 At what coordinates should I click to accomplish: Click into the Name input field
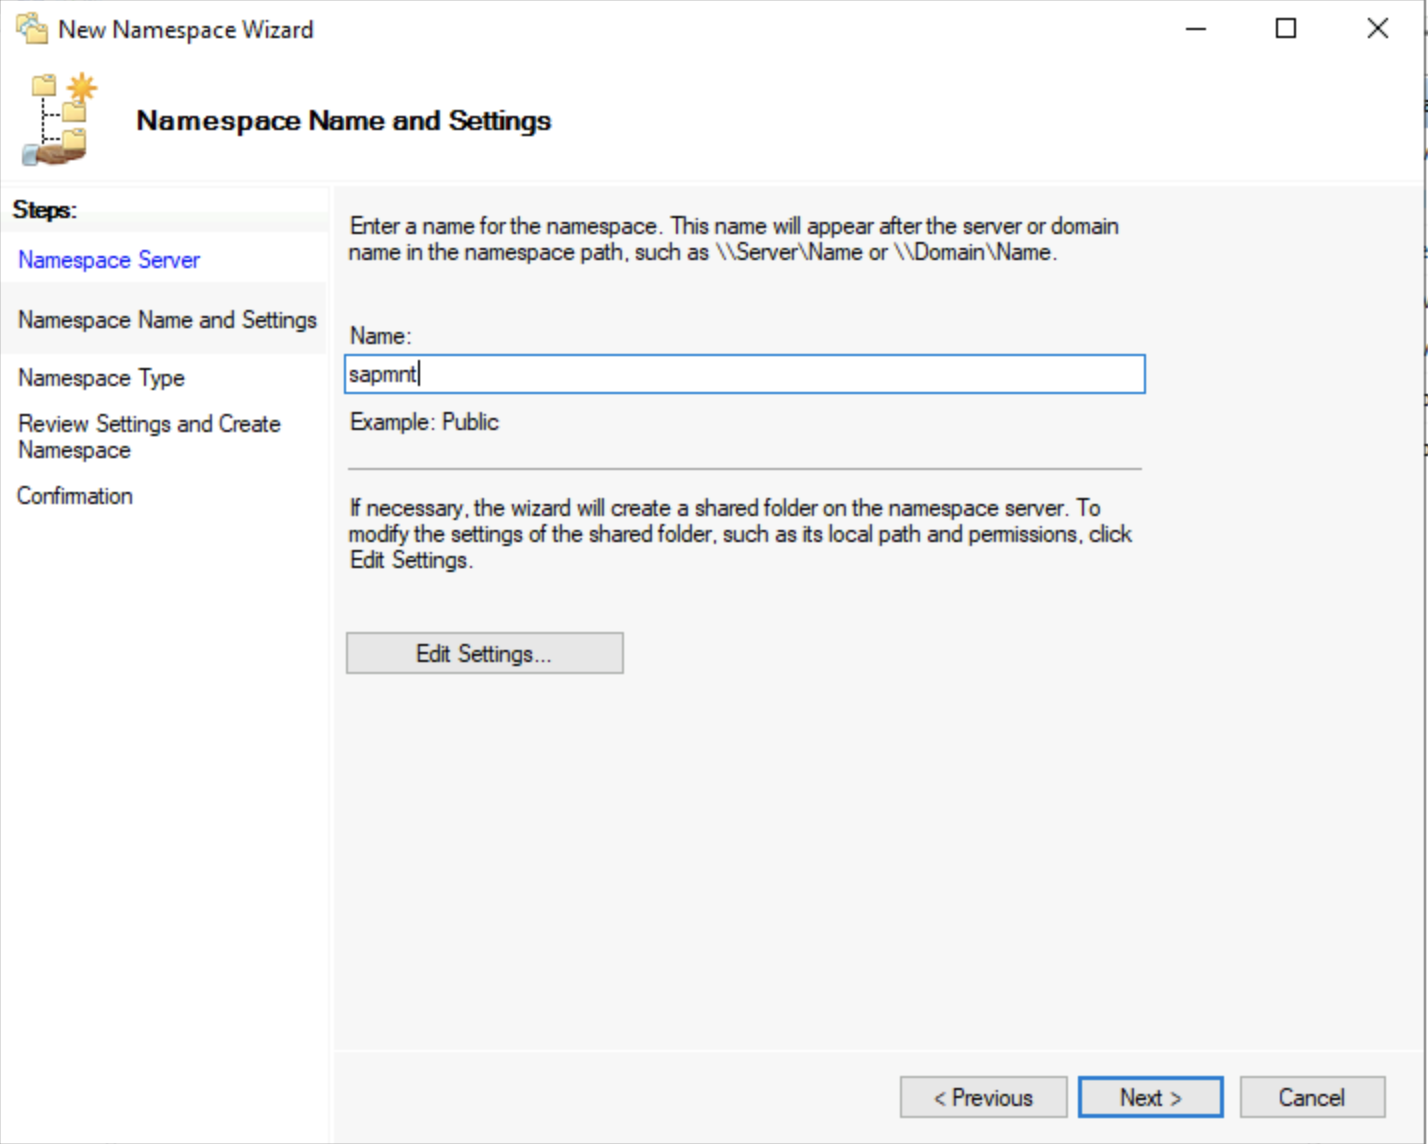pyautogui.click(x=745, y=374)
